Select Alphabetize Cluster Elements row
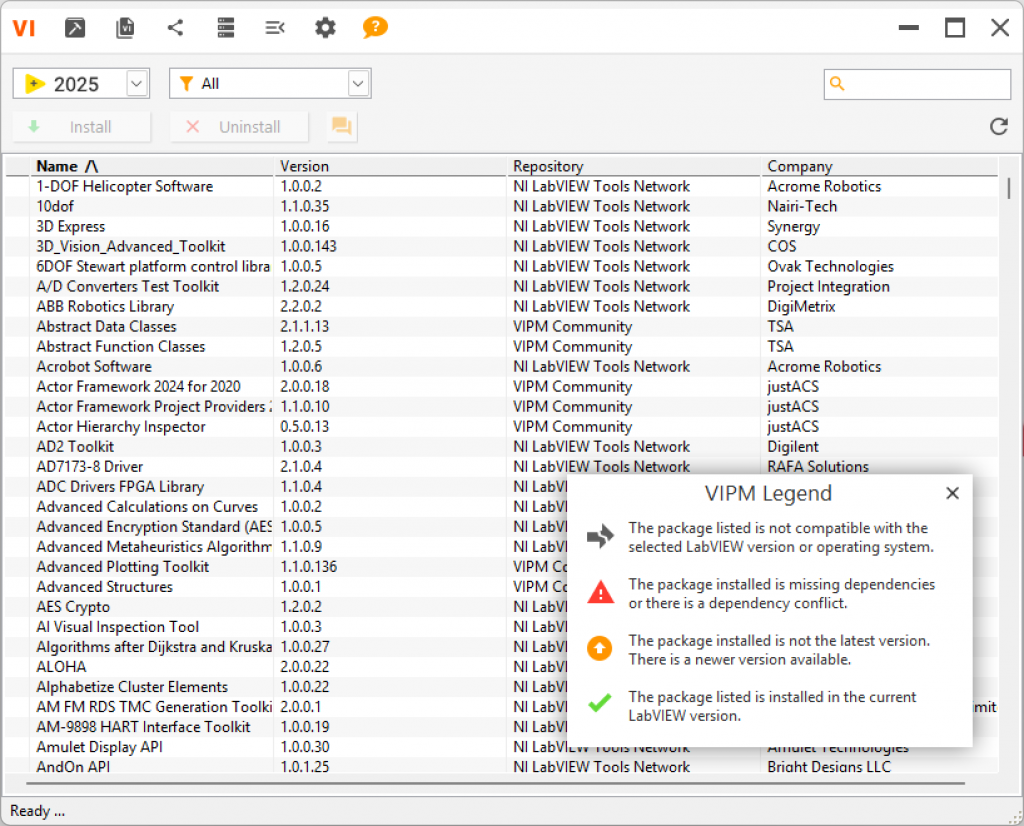1024x826 pixels. (x=287, y=687)
